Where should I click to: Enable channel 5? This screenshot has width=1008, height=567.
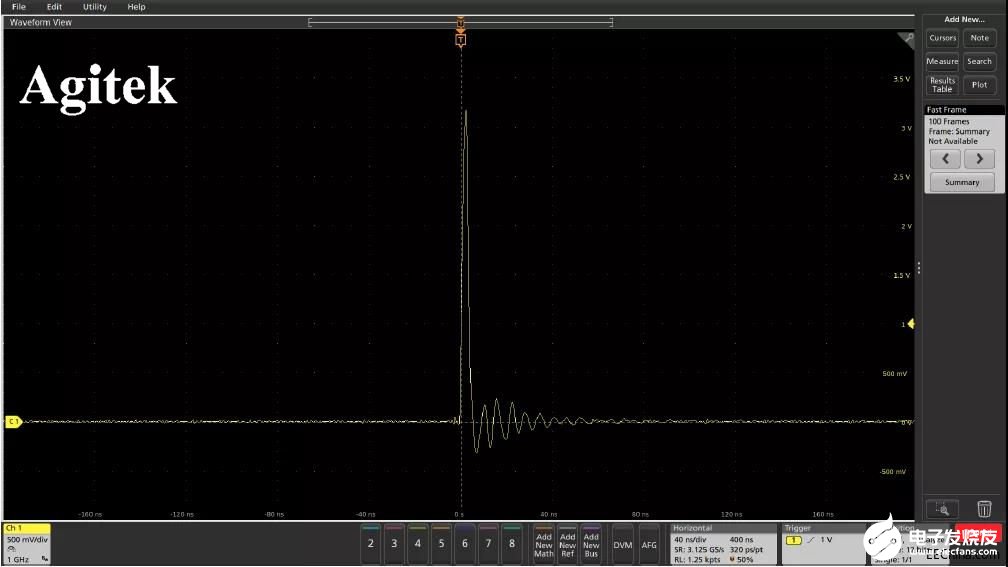click(441, 544)
